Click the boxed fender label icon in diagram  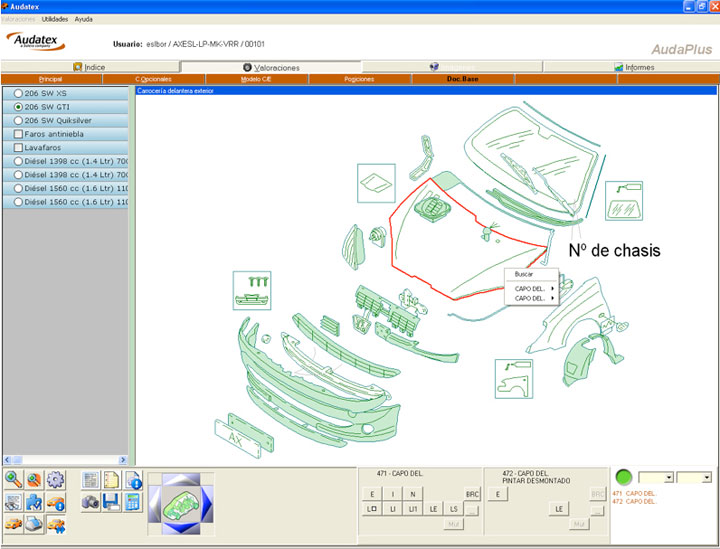pos(514,379)
